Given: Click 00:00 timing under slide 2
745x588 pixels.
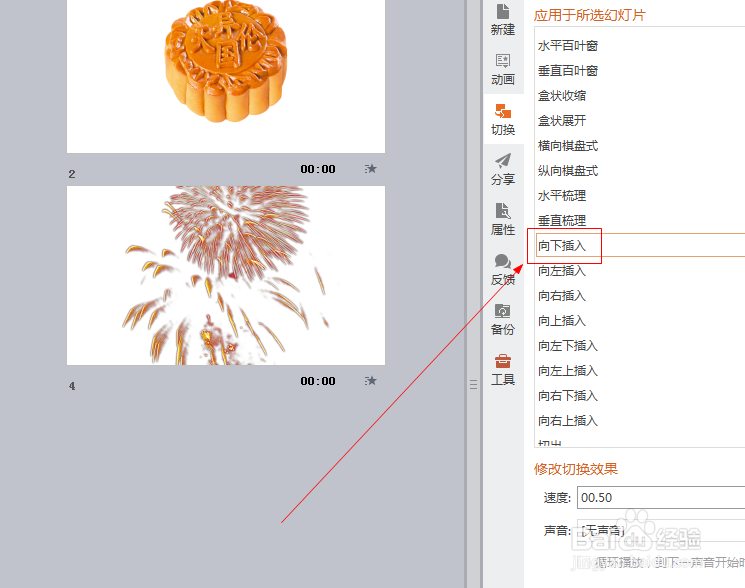Looking at the screenshot, I should coord(318,169).
